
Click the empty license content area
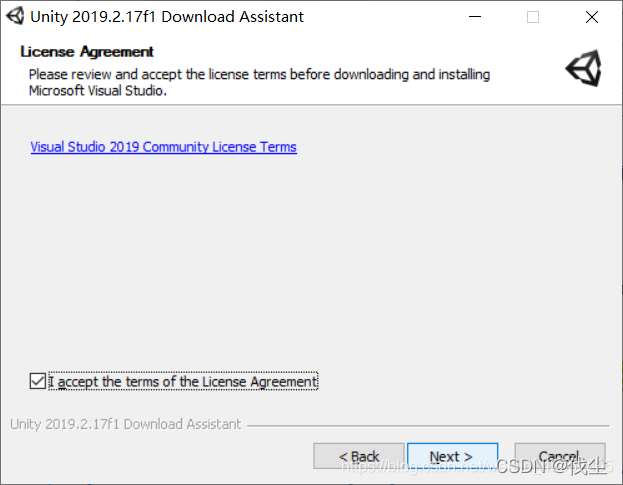pos(311,260)
